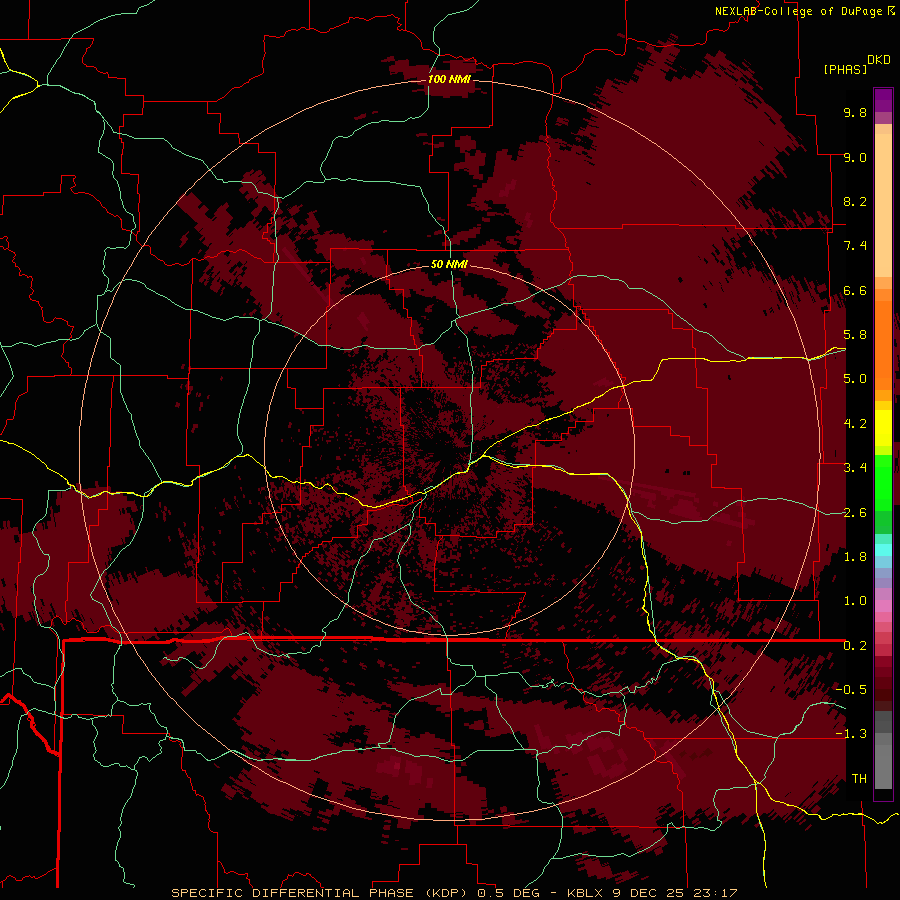900x900 pixels.
Task: Click the 1.0 value on the color scale
Action: tap(855, 601)
